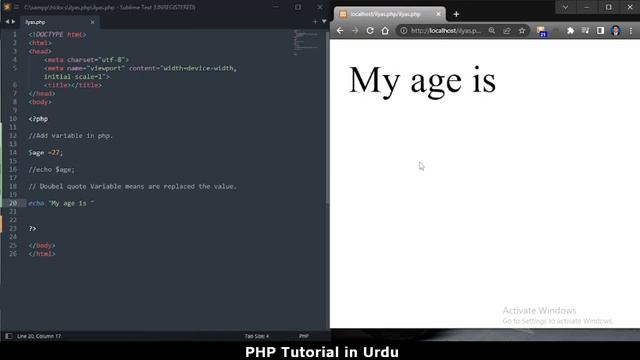Click line number 20 in the gutter
Viewport: 640px width, 360px height.
(13, 203)
